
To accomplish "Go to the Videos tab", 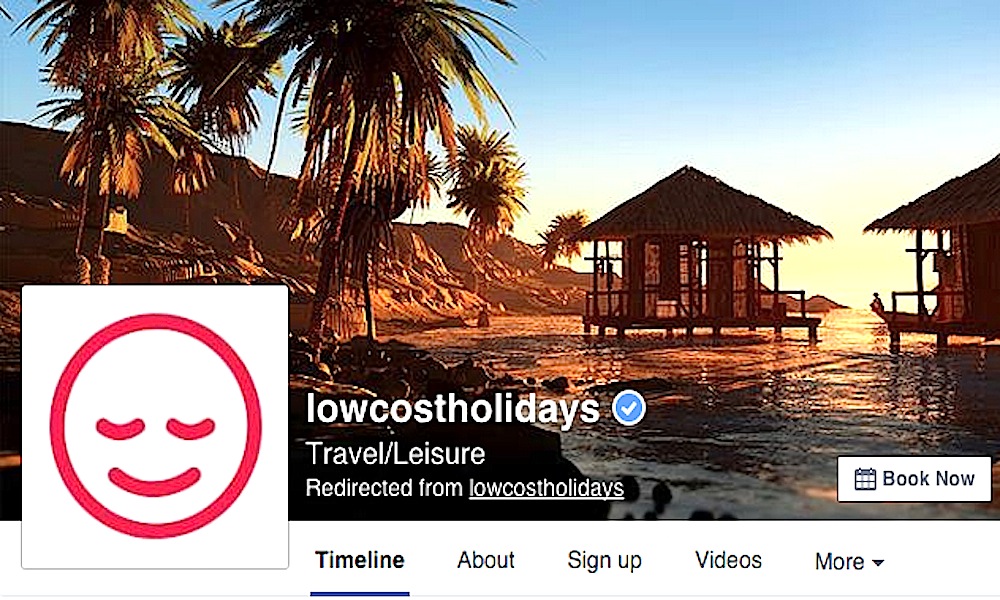I will tap(728, 560).
